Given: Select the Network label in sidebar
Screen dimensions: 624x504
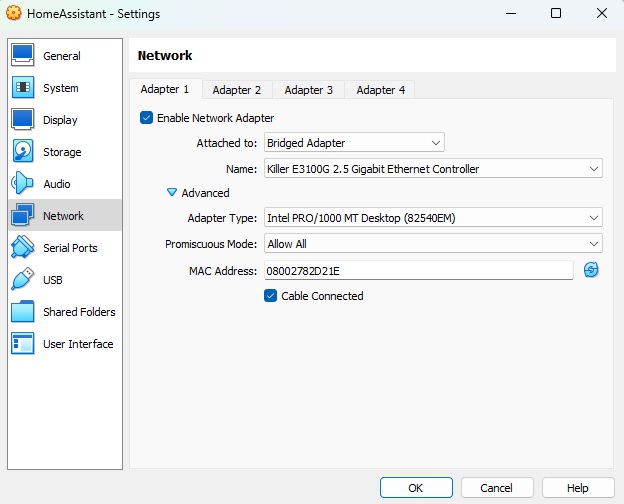Looking at the screenshot, I should click(63, 216).
